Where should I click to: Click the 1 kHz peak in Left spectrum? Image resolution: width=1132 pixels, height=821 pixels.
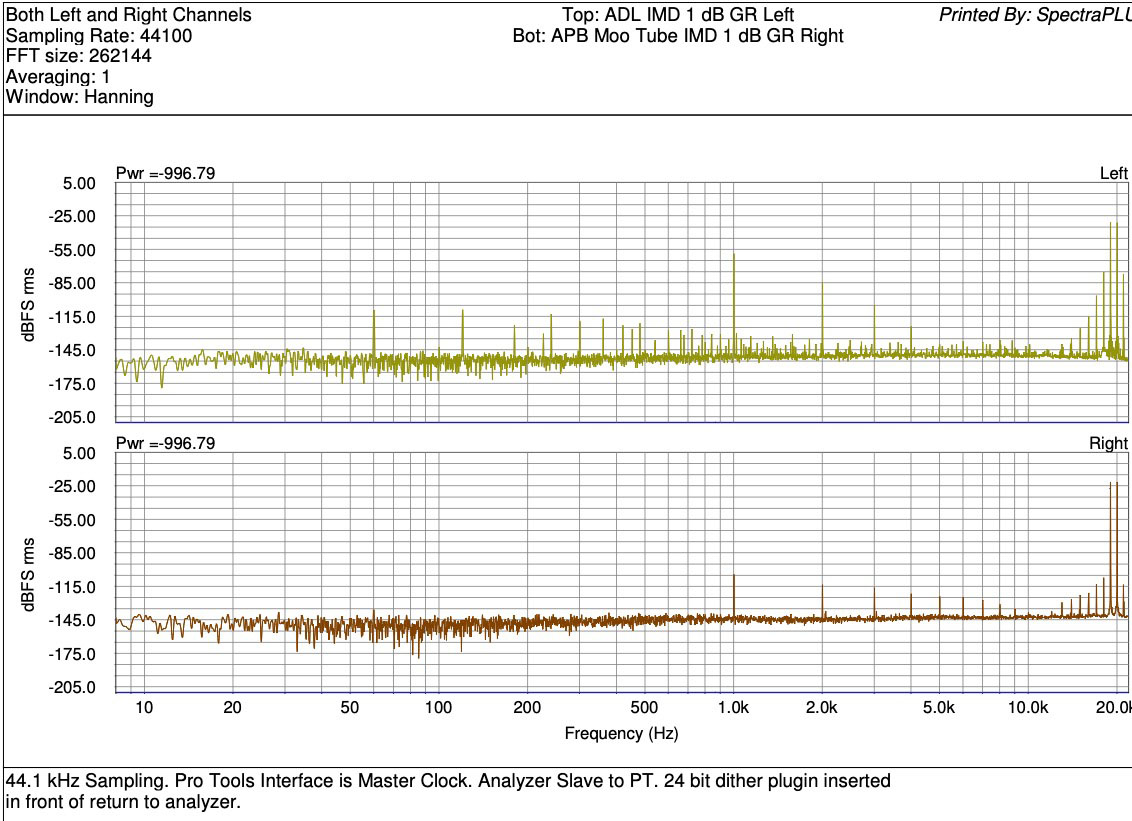734,300
